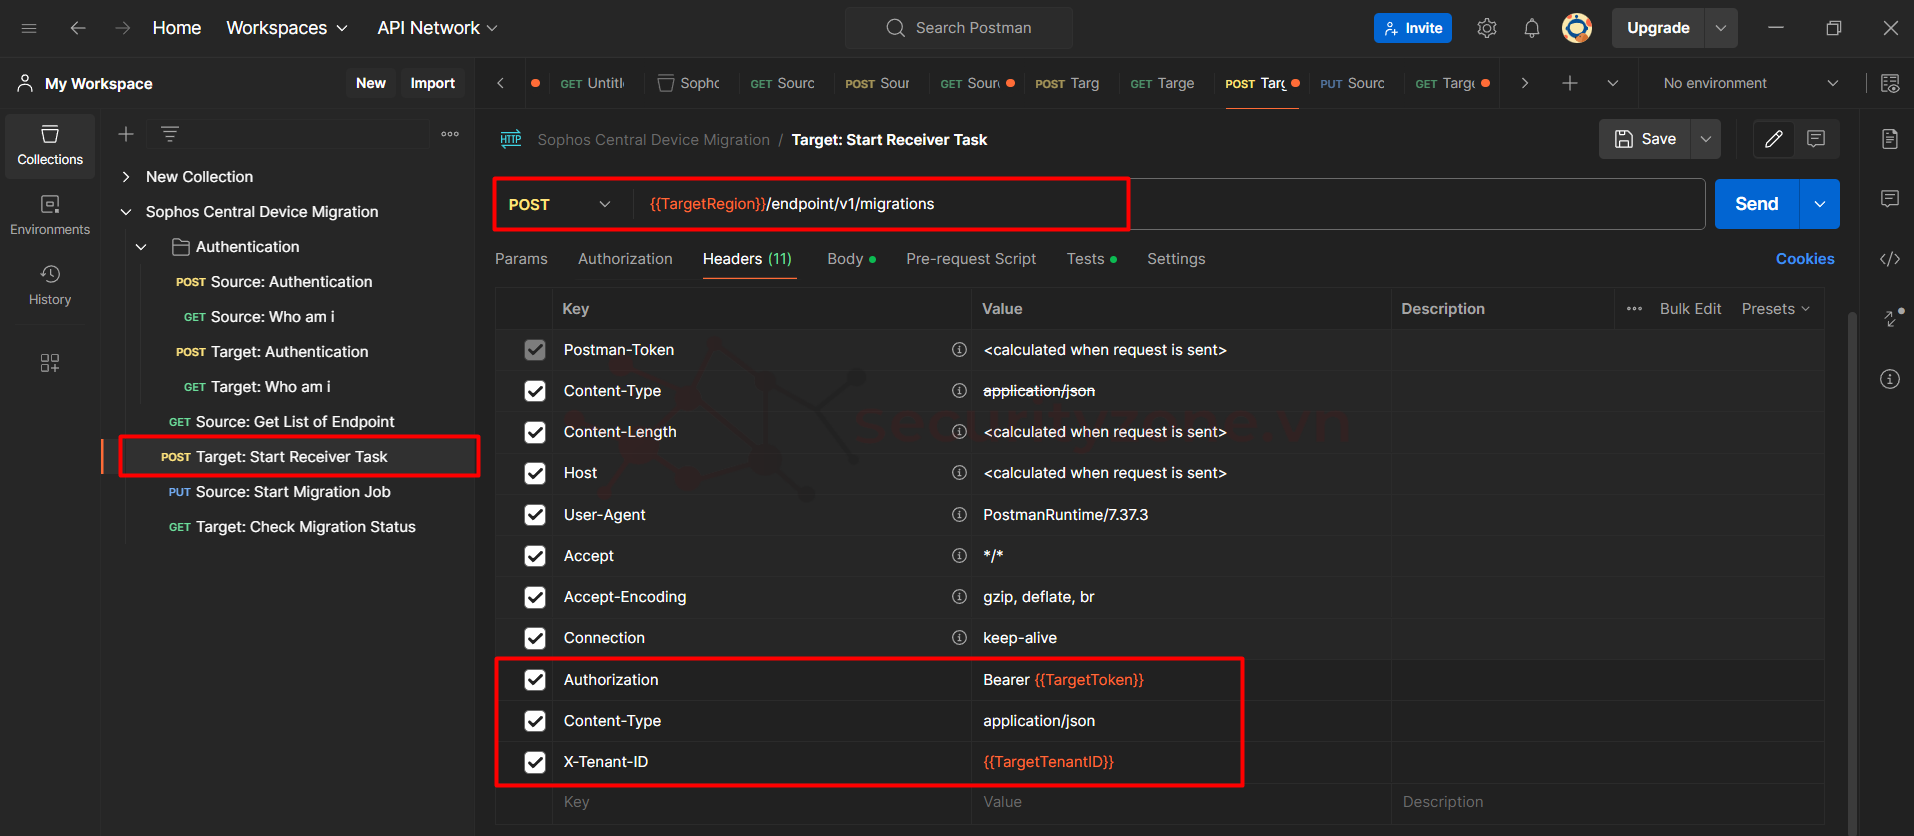Create new collection with plus icon
This screenshot has width=1914, height=836.
point(126,134)
